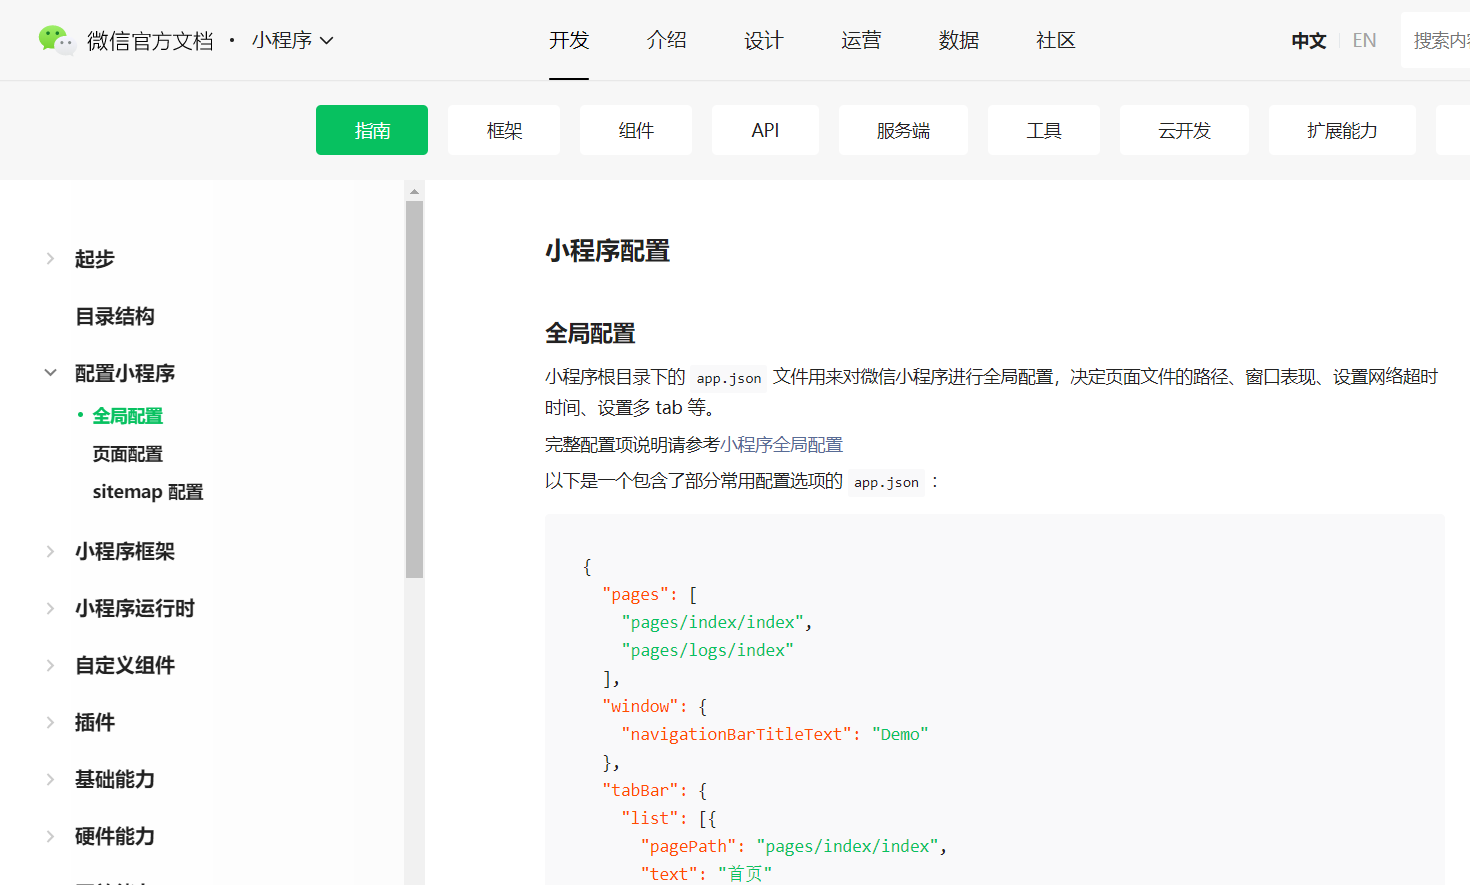Switch language to EN

(1364, 41)
